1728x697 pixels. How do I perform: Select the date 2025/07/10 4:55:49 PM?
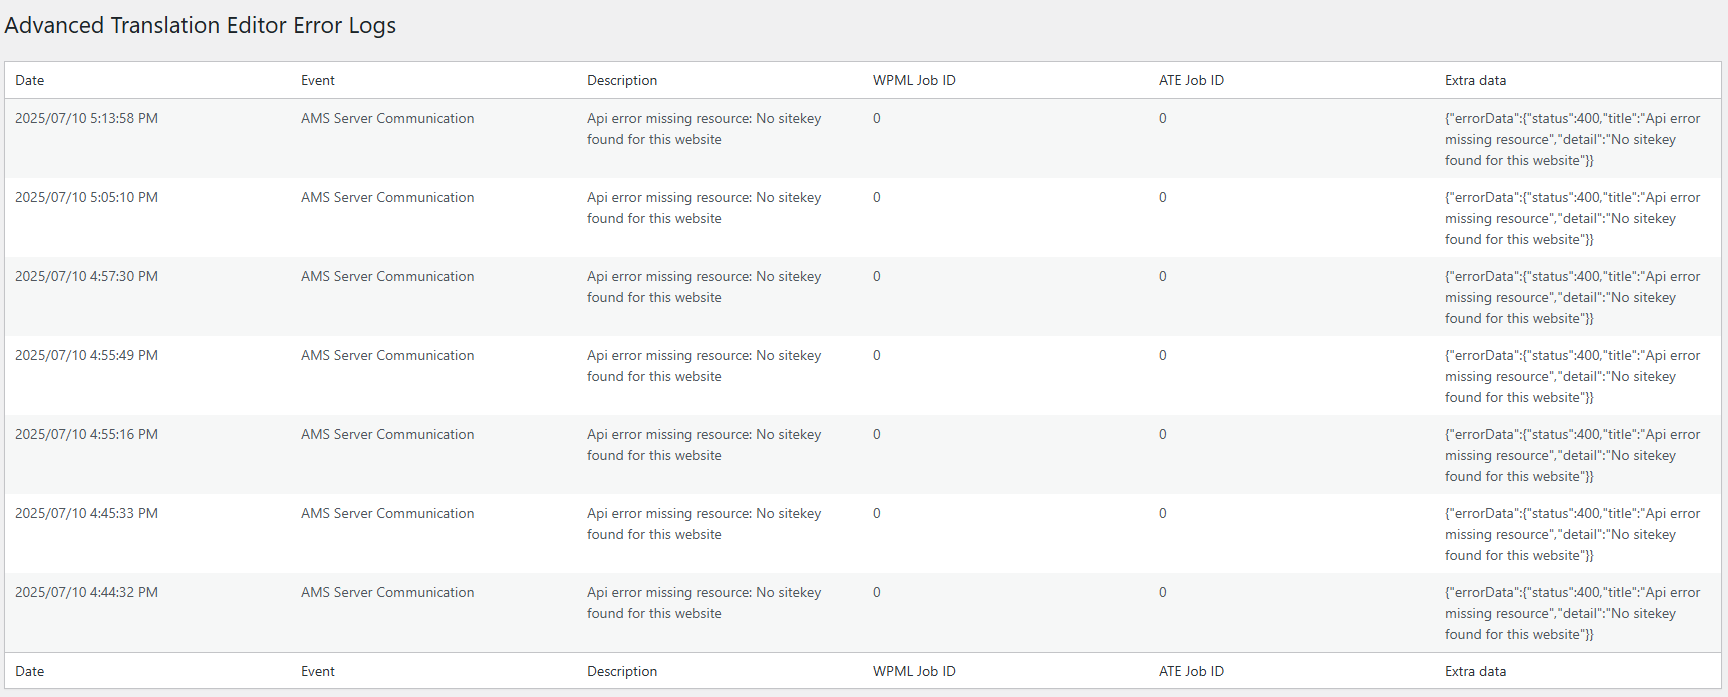(x=86, y=355)
